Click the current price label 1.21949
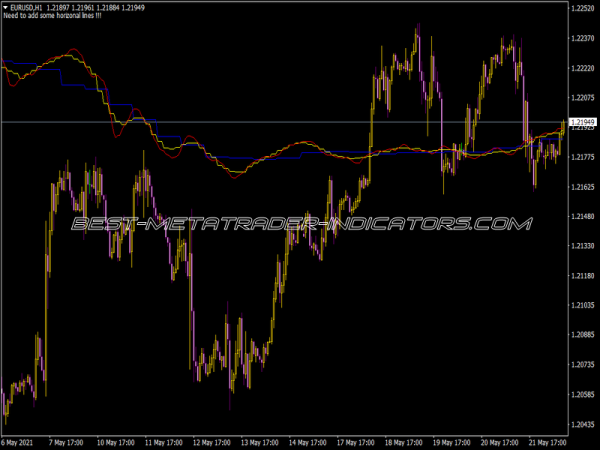Screen dimensions: 600x450 pyautogui.click(x=582, y=122)
